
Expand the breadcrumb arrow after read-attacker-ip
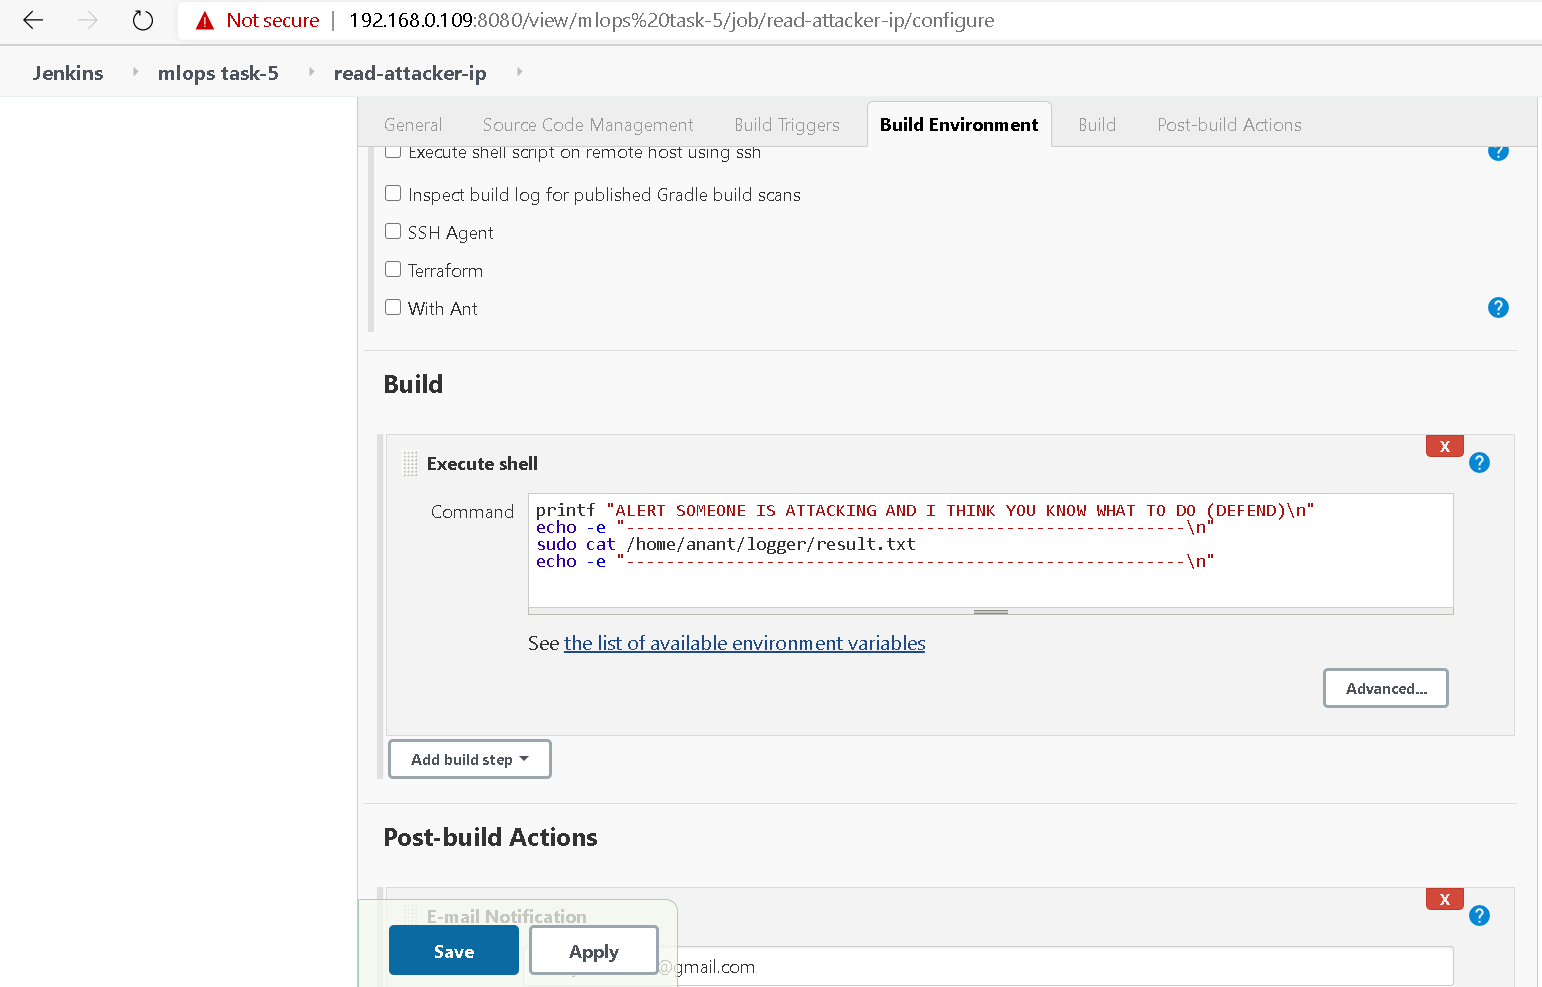[519, 72]
